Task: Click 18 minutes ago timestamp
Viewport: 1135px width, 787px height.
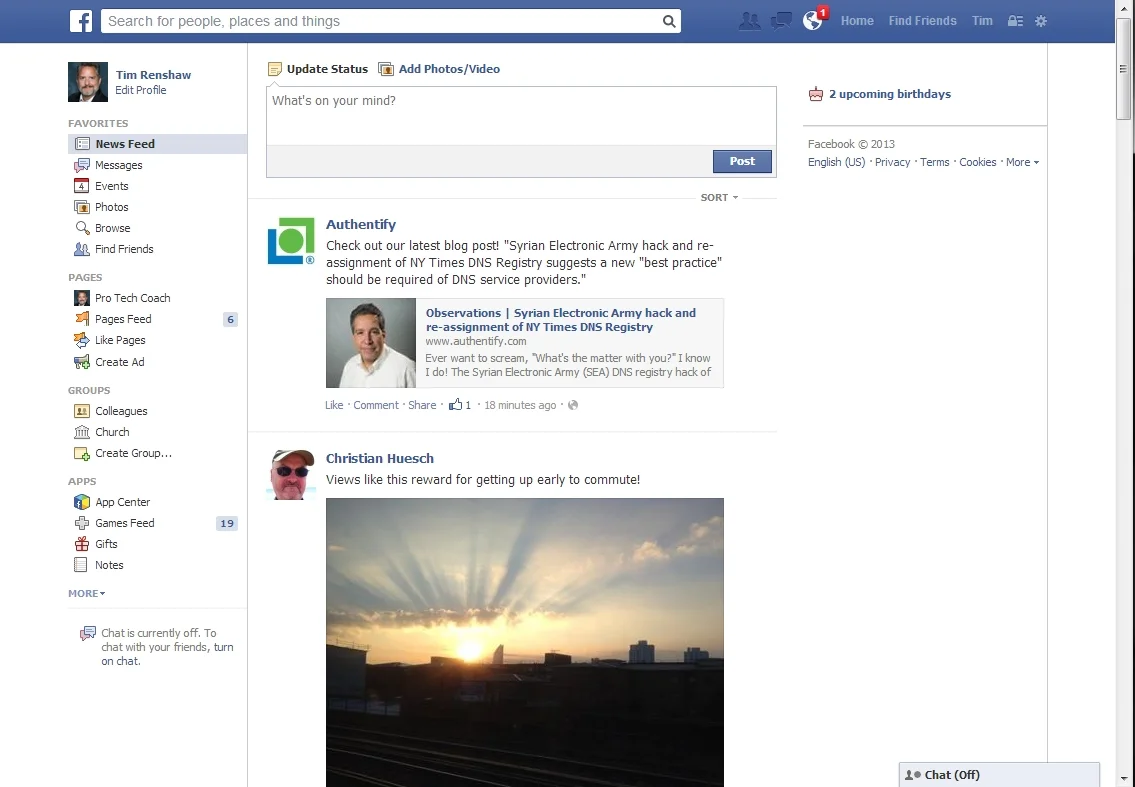Action: coord(520,405)
